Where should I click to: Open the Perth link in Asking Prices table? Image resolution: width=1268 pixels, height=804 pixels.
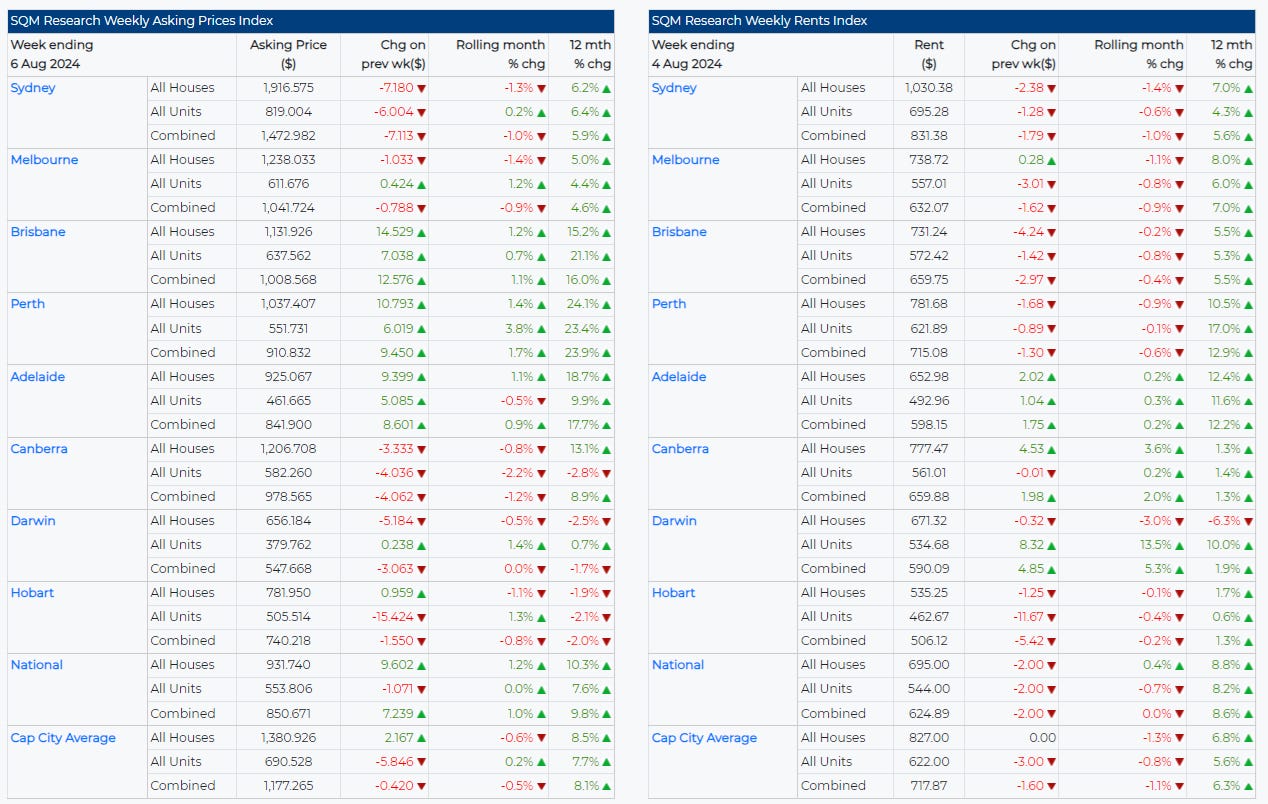pos(28,304)
